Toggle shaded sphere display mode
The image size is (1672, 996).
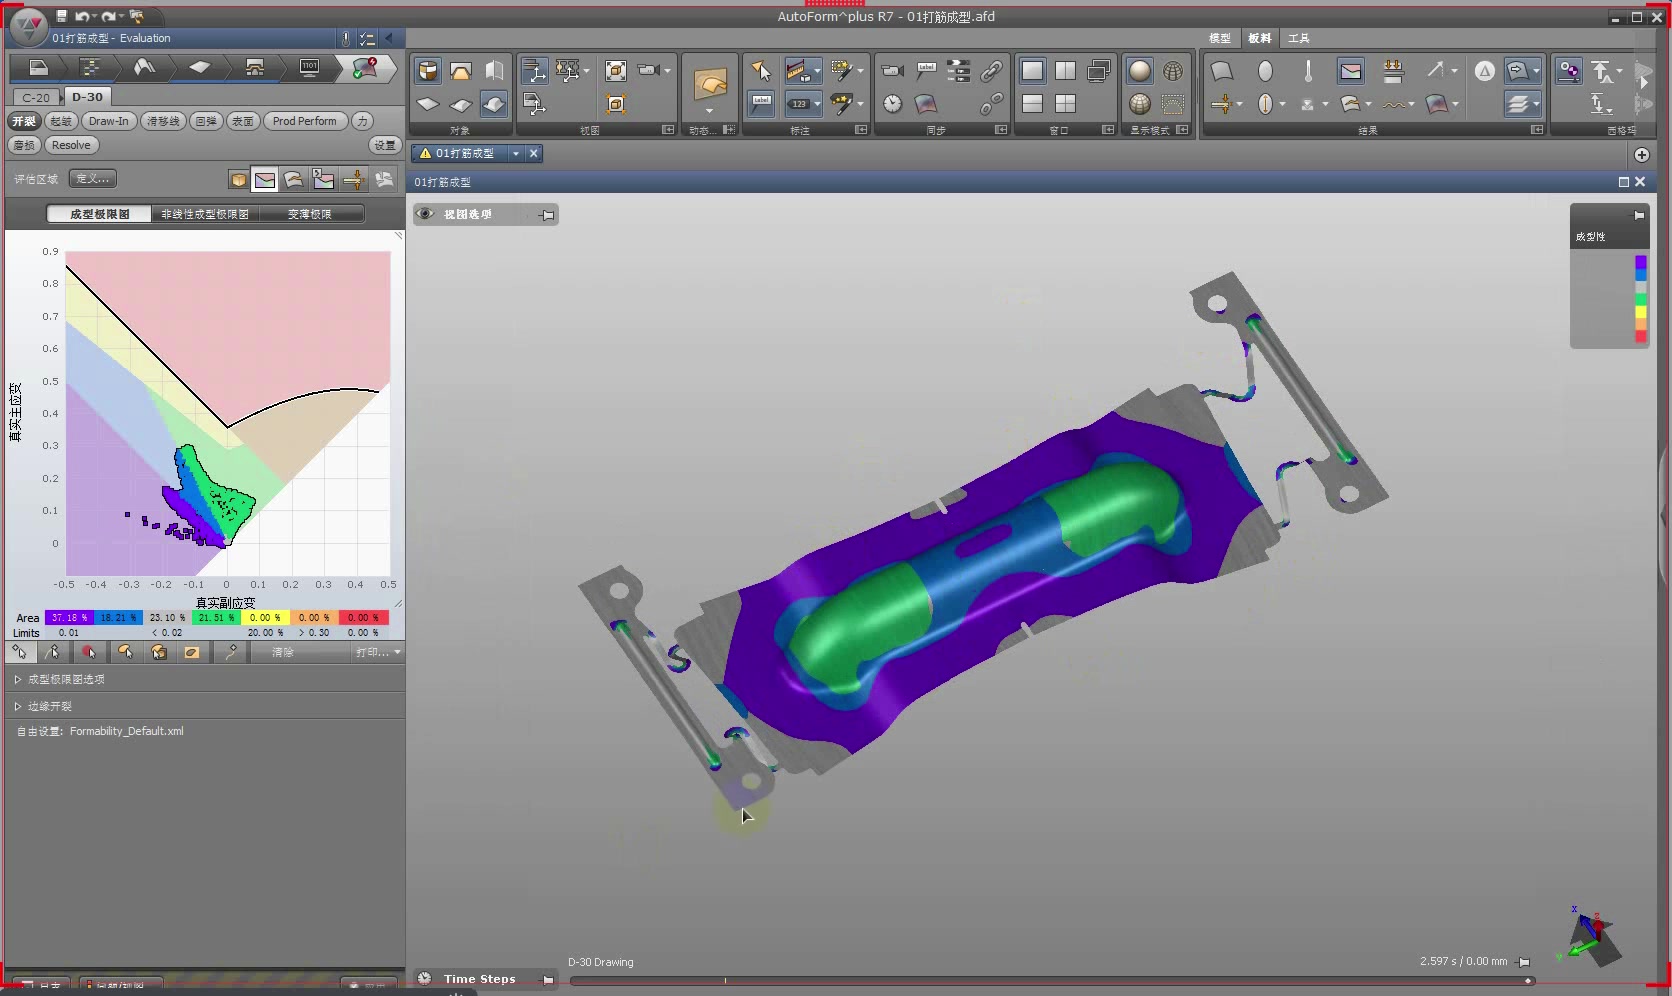(x=1139, y=71)
